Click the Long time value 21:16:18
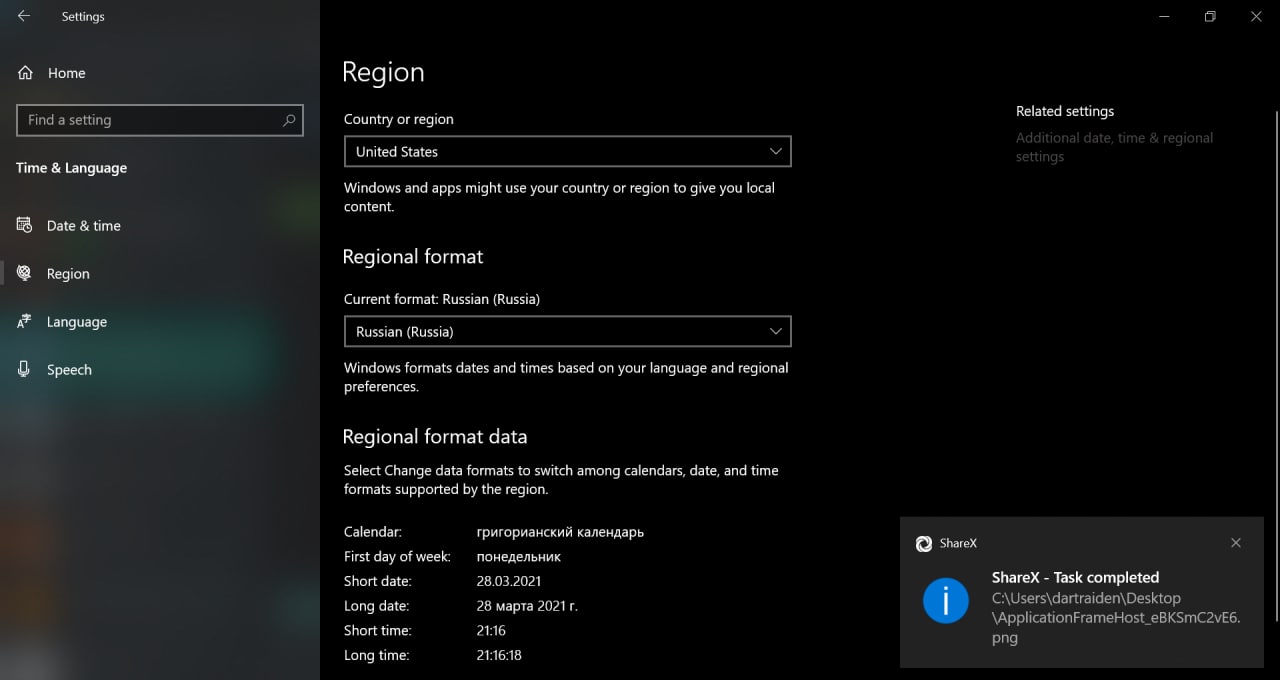 click(499, 655)
